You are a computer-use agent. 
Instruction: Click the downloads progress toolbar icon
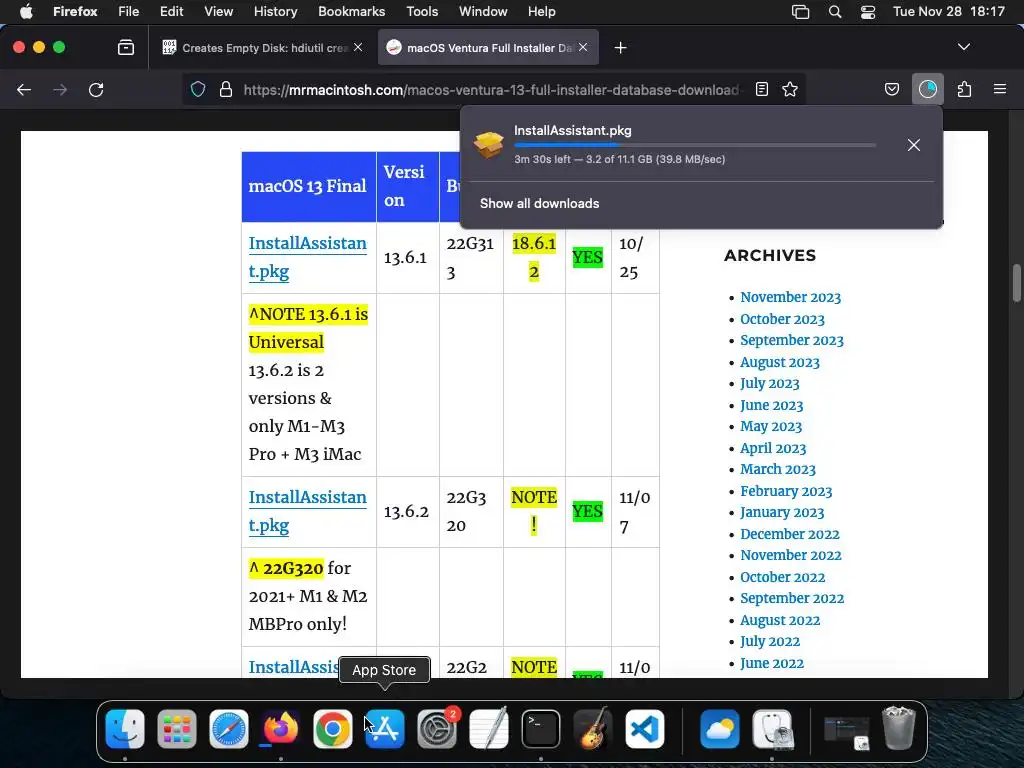coord(928,89)
